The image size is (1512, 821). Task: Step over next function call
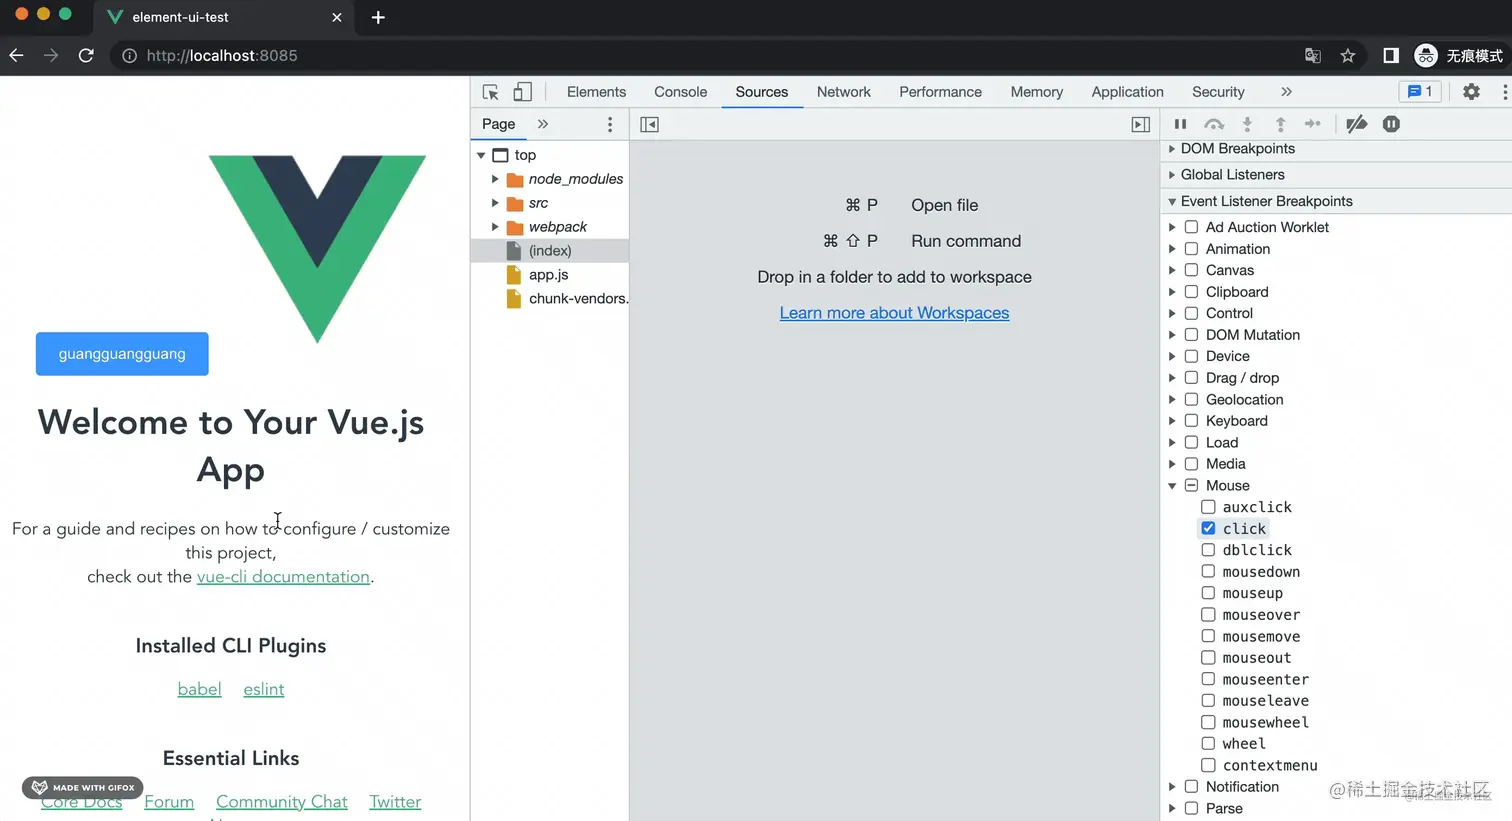point(1214,124)
